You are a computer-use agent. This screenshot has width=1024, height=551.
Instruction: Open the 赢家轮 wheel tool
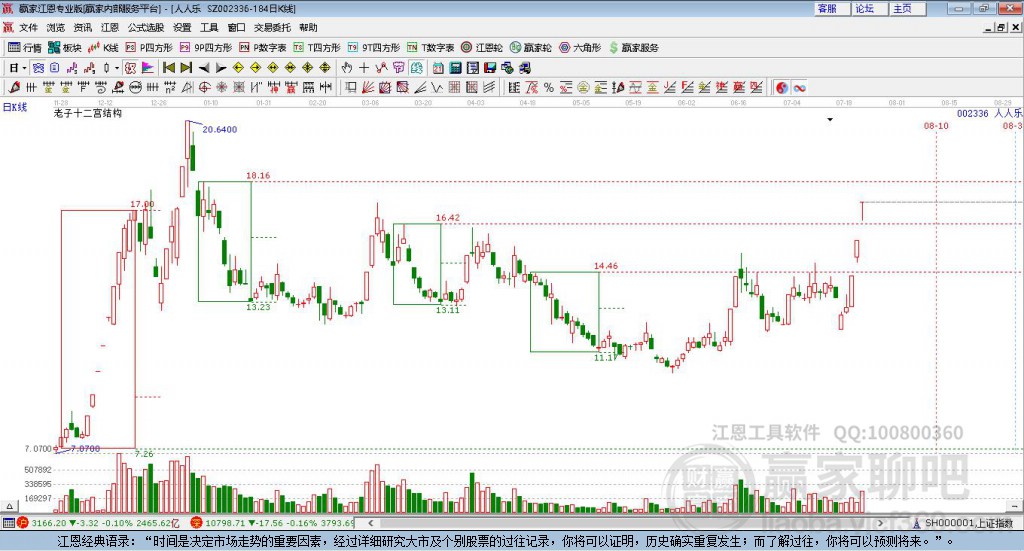click(531, 48)
